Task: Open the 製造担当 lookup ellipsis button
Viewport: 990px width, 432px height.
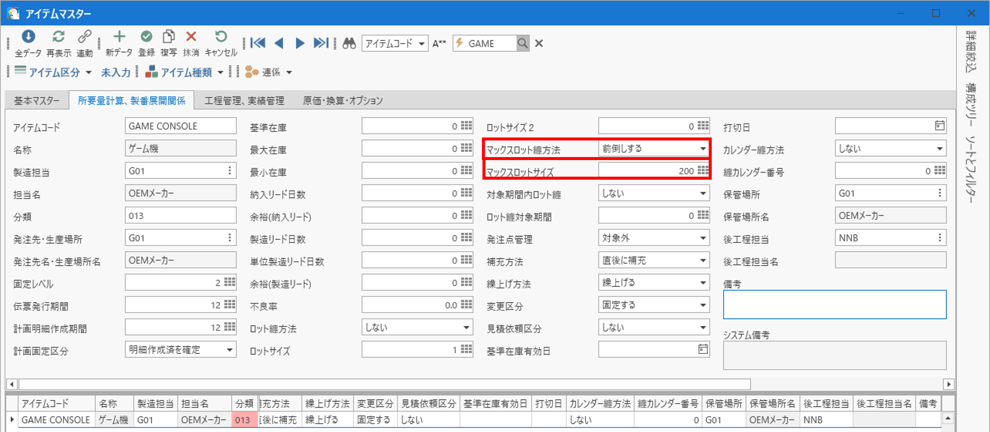Action: pos(230,171)
